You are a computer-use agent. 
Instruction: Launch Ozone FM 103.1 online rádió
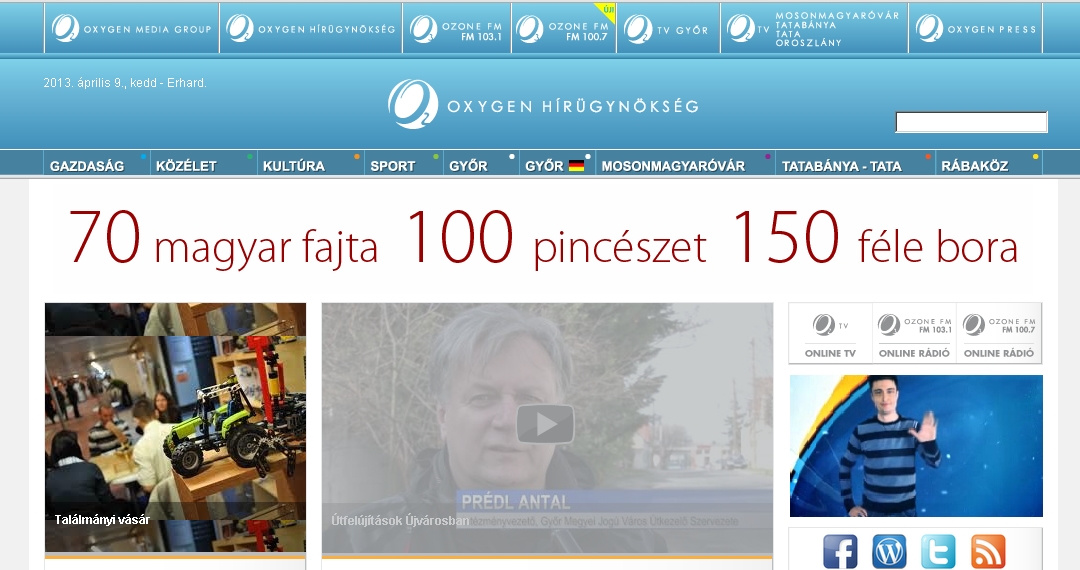coord(914,333)
